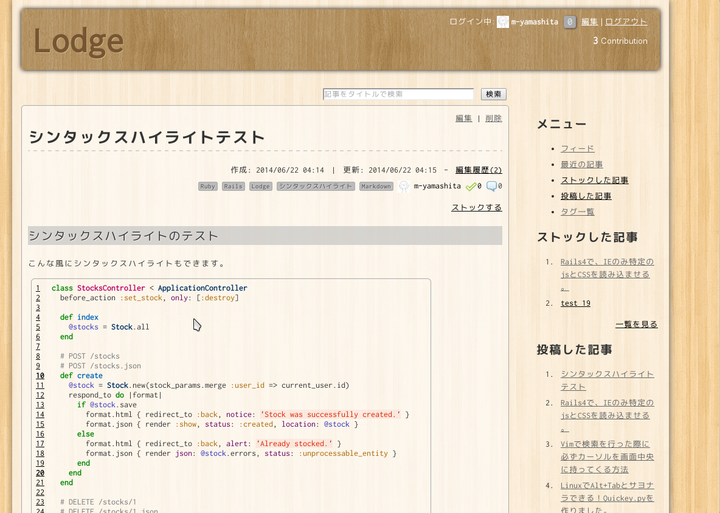Open the notification count badge in header
The width and height of the screenshot is (720, 513).
tap(569, 22)
